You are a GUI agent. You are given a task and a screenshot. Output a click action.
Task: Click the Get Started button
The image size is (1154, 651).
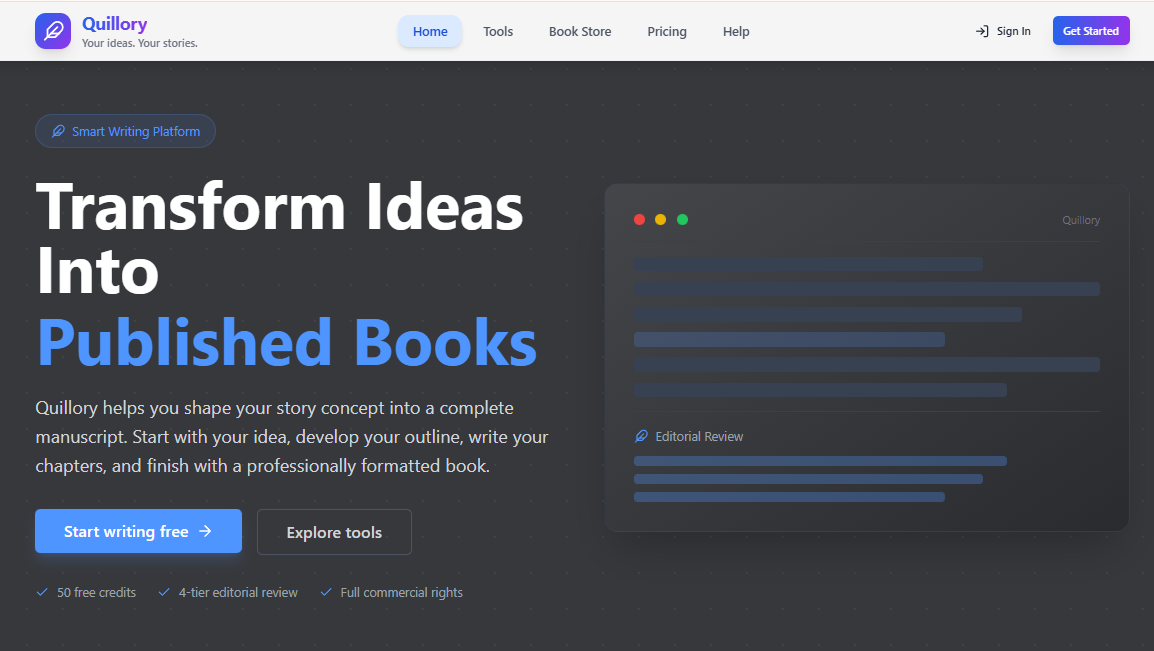[x=1091, y=30]
